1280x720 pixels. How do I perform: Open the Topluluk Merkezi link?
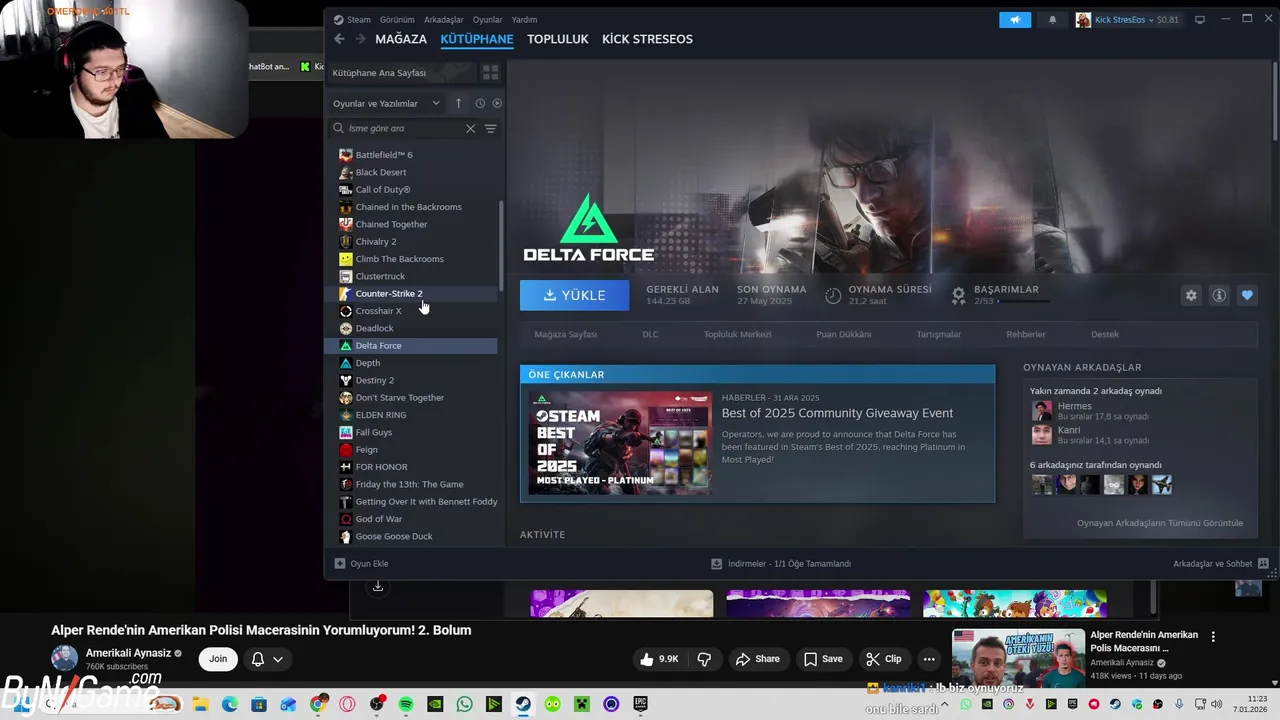click(737, 334)
